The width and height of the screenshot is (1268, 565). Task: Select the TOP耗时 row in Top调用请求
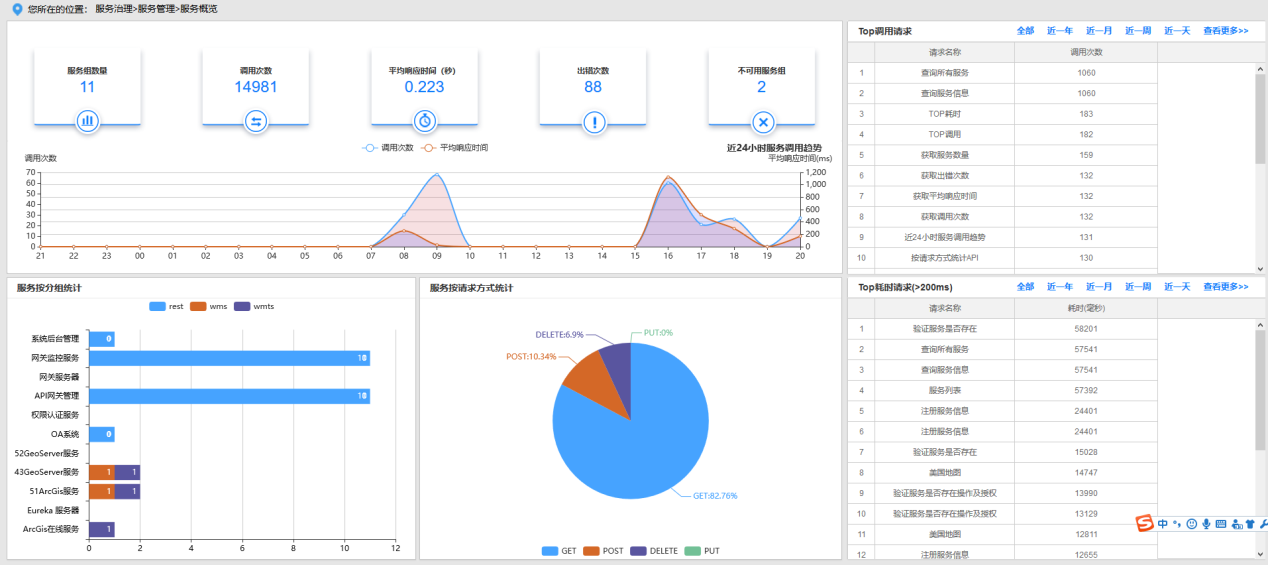tap(1002, 114)
